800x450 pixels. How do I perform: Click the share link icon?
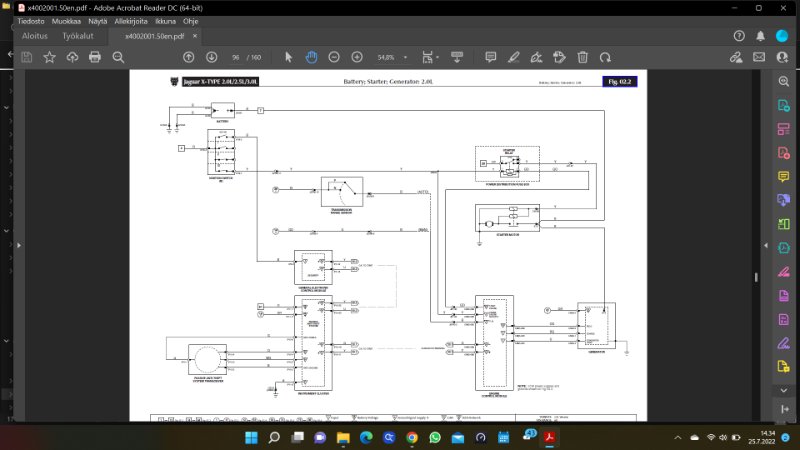click(736, 57)
